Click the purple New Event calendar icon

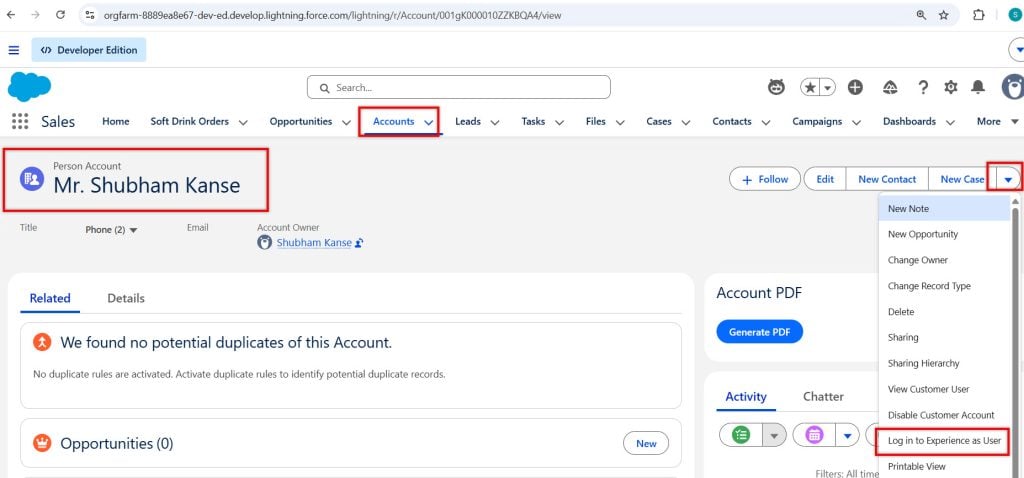pyautogui.click(x=814, y=435)
